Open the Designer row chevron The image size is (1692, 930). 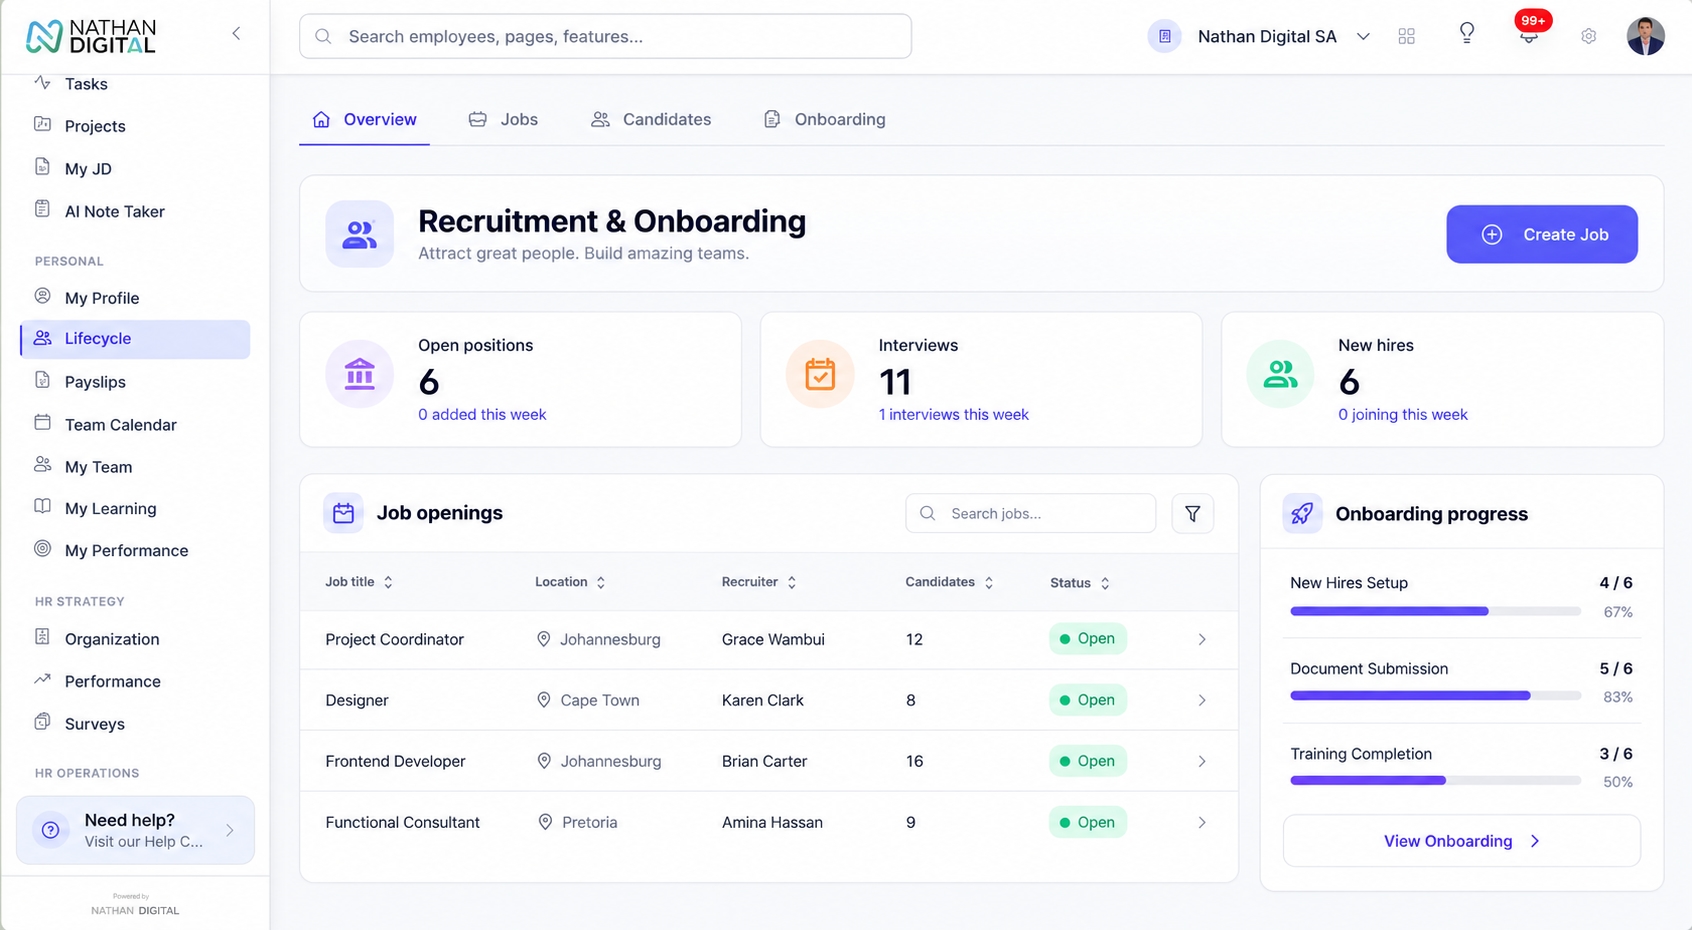click(x=1202, y=700)
